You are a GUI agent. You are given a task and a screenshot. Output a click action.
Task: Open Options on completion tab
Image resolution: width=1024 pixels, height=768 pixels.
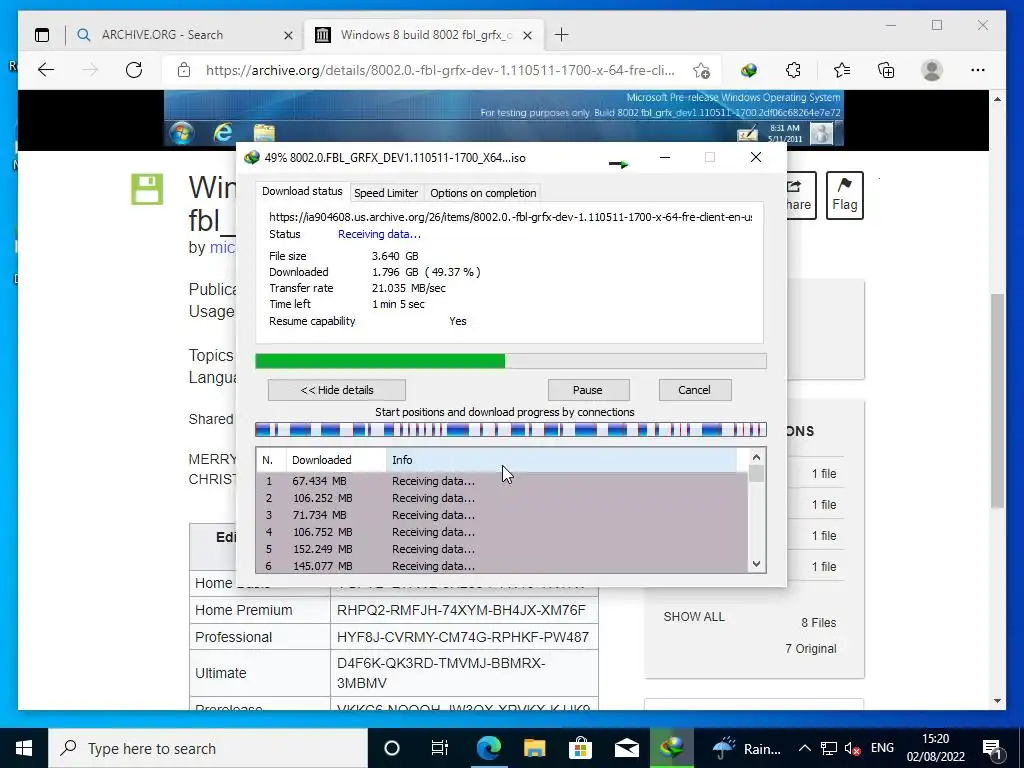coord(483,193)
